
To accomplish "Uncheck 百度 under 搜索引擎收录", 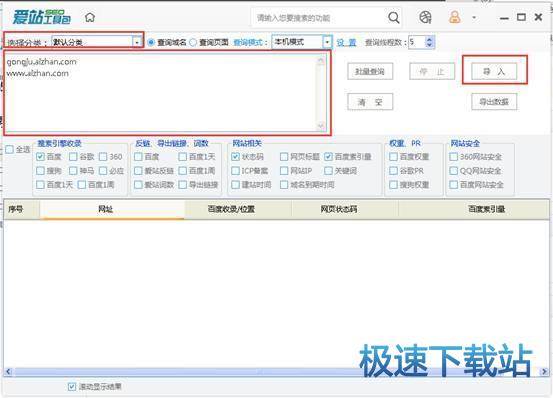I will 40,157.
